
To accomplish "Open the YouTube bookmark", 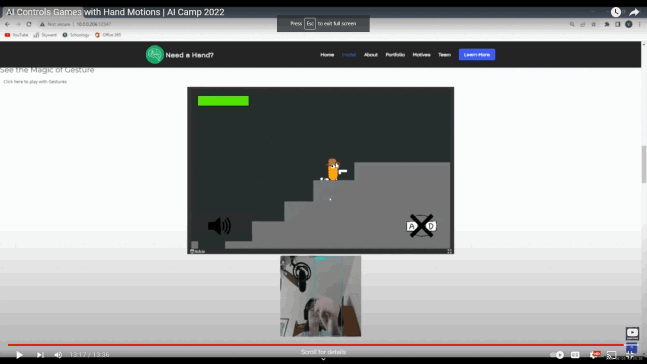I will [x=17, y=35].
